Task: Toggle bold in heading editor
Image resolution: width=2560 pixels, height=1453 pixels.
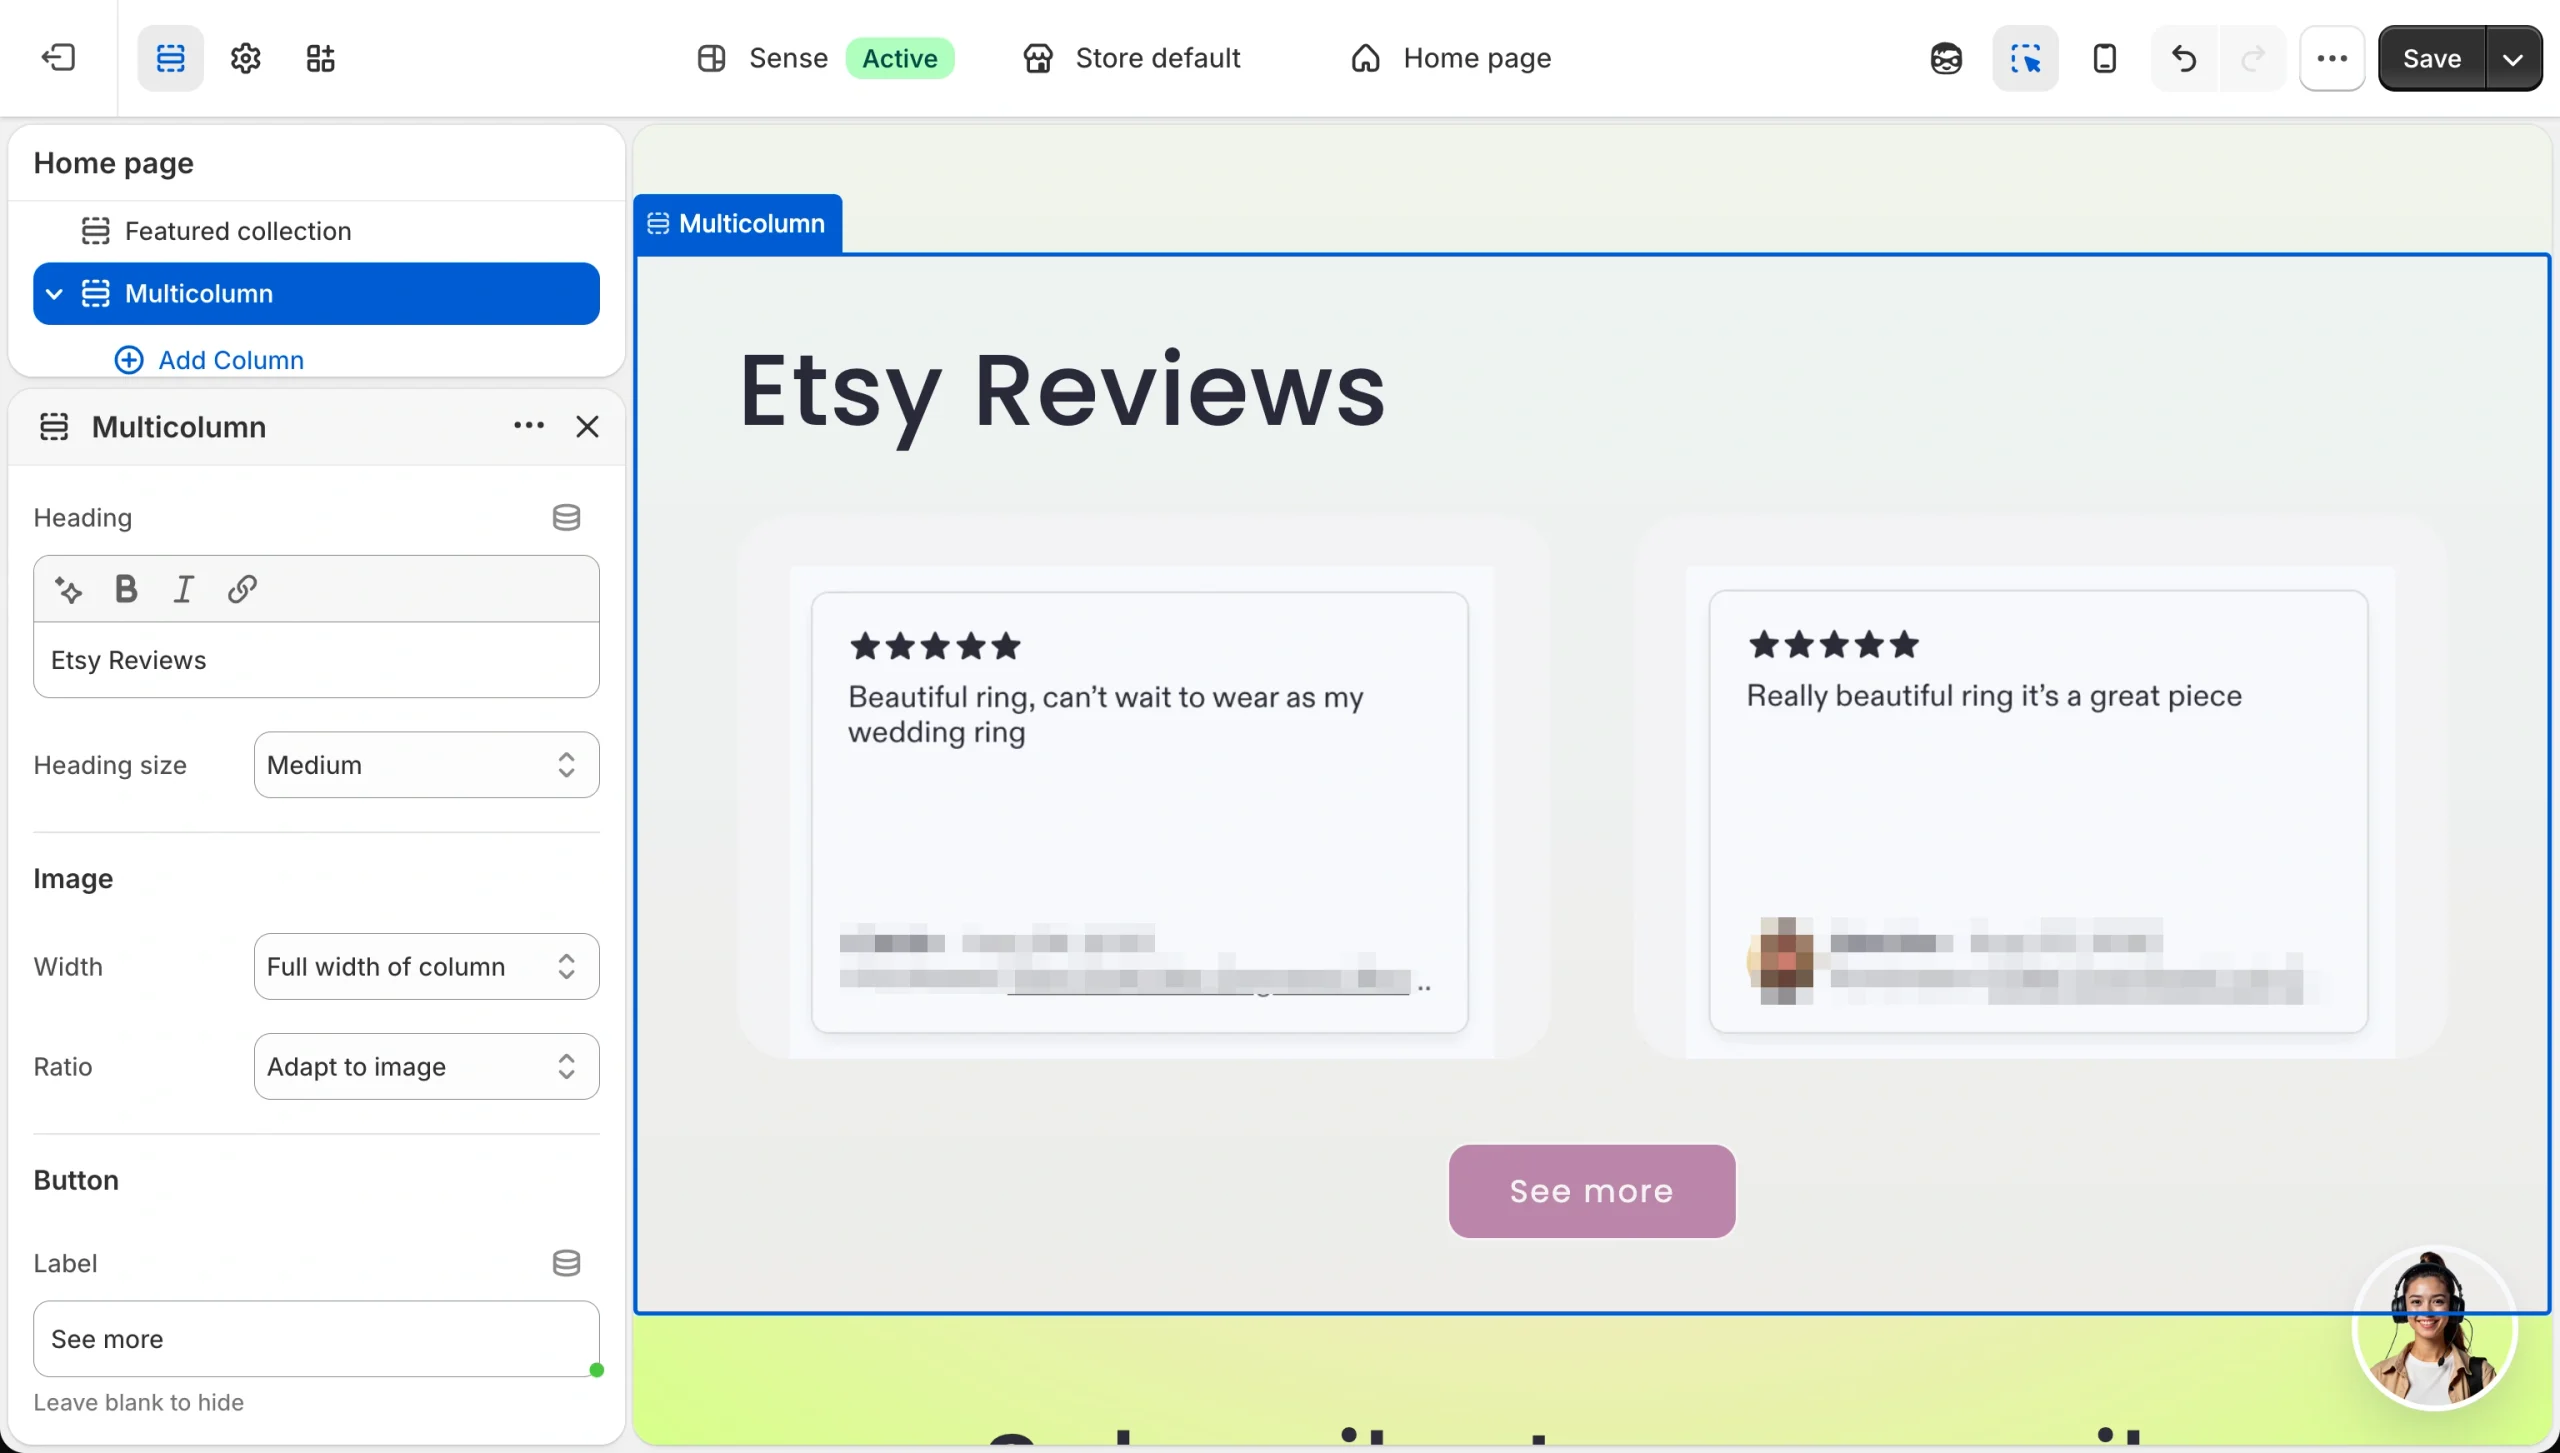Action: 126,590
